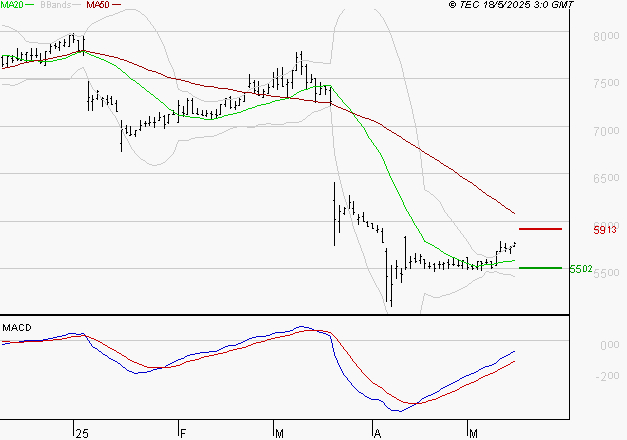Click the 7500 price axis label
Image resolution: width=627 pixels, height=440 pixels.
point(606,83)
